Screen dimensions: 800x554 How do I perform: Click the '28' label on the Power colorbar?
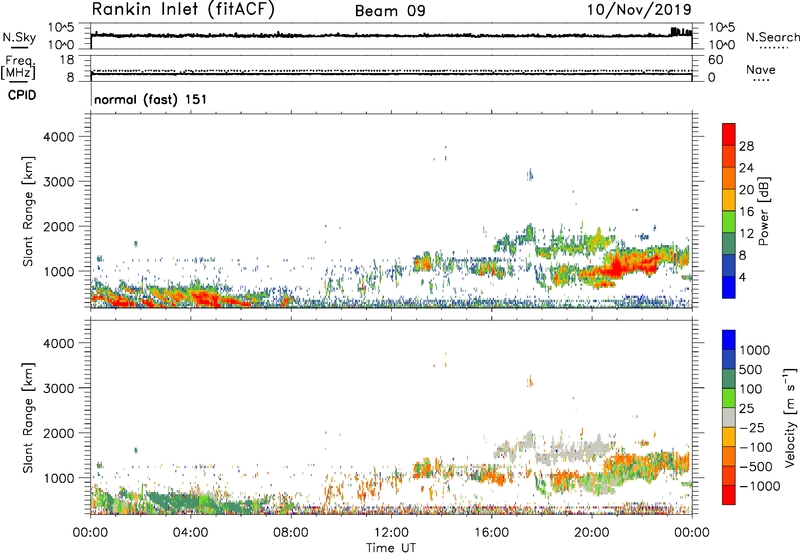[x=746, y=146]
